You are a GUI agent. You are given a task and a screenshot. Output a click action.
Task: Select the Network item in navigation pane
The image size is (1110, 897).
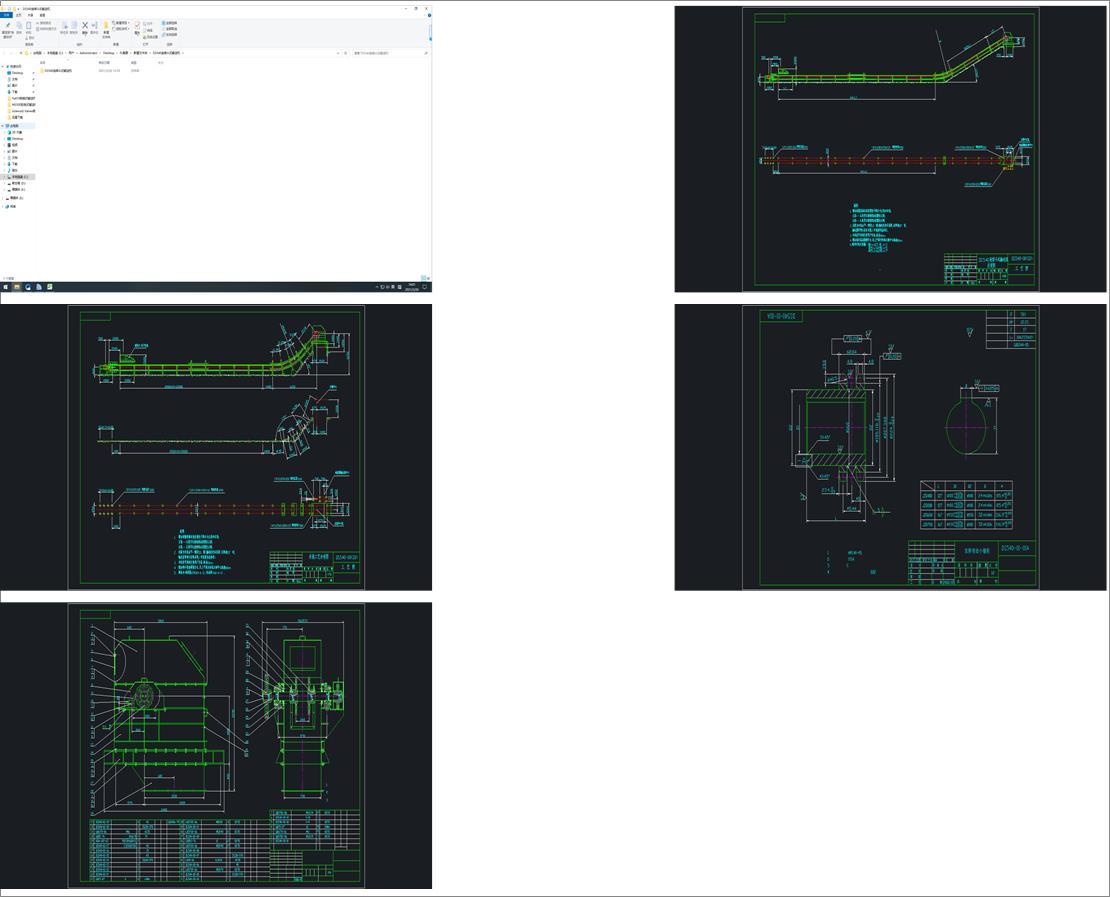coord(13,206)
